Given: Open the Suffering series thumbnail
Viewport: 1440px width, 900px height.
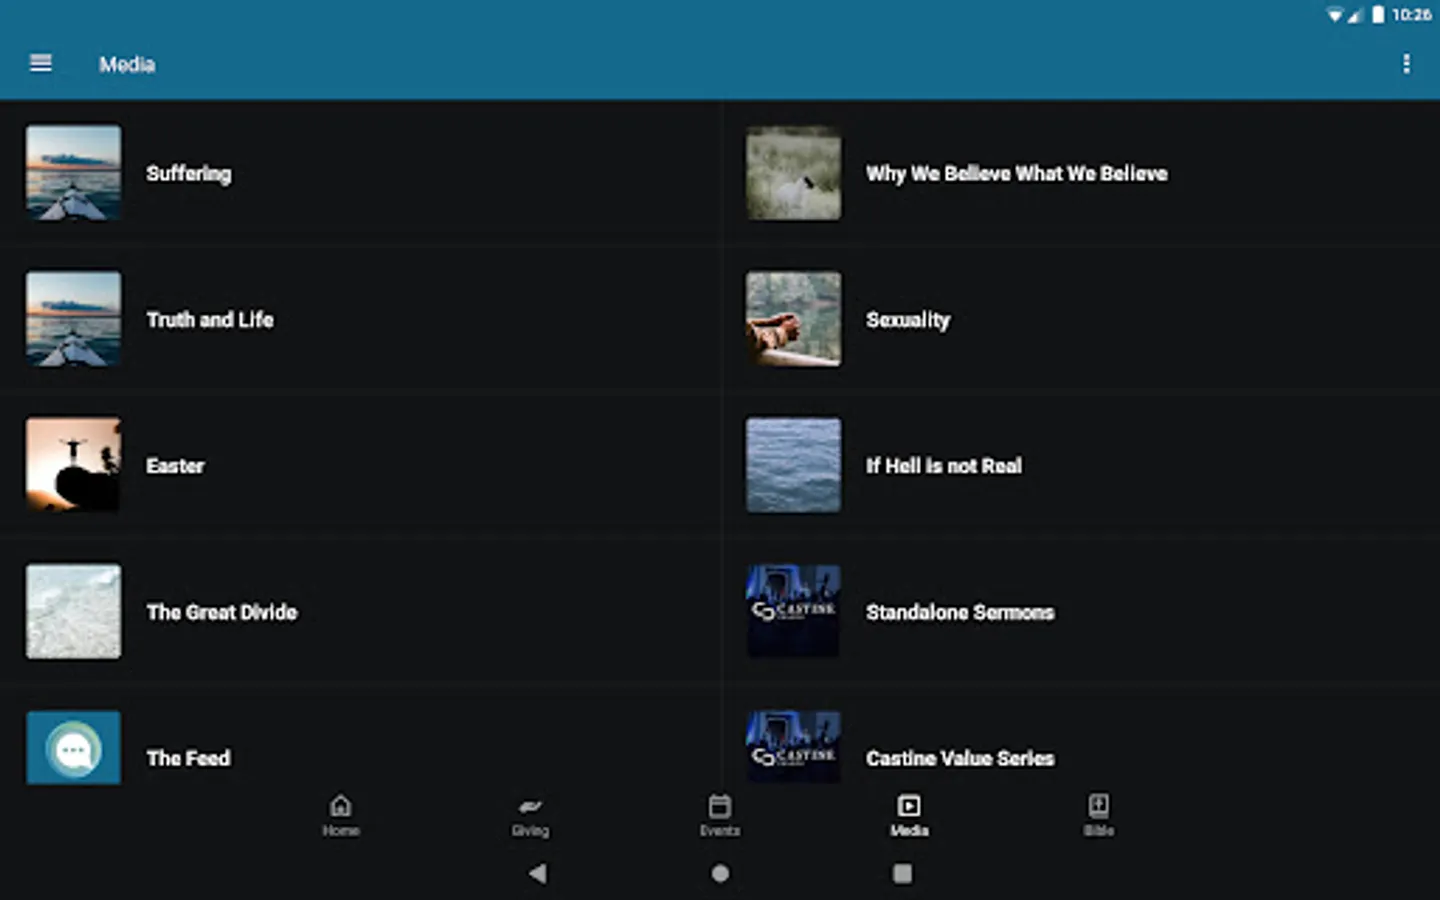Looking at the screenshot, I should tap(74, 173).
